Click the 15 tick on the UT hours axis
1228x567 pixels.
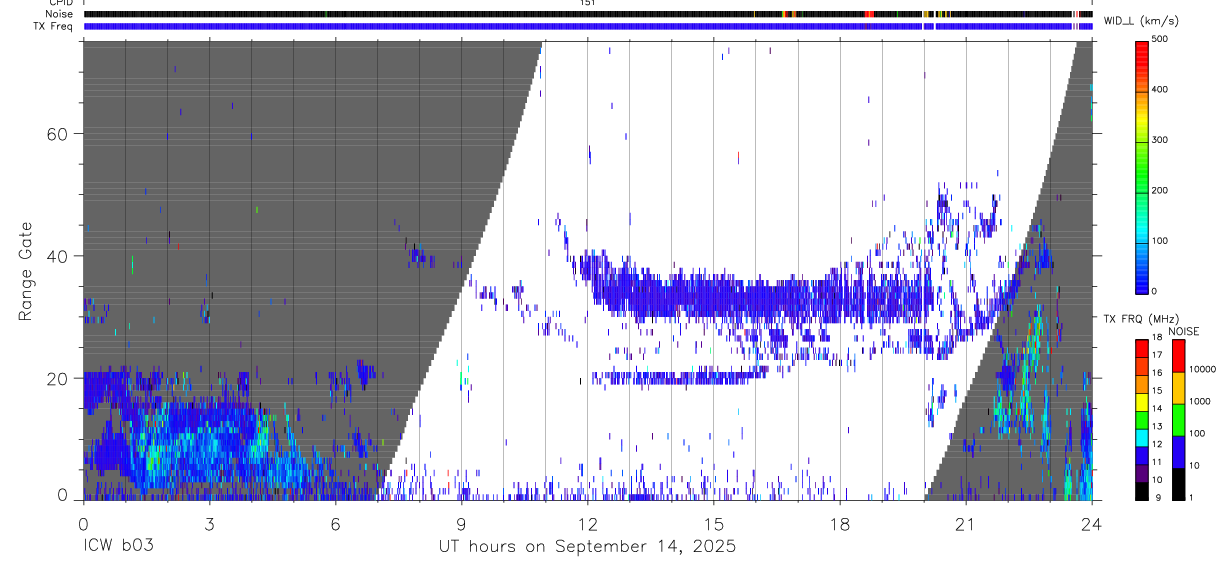click(x=713, y=524)
